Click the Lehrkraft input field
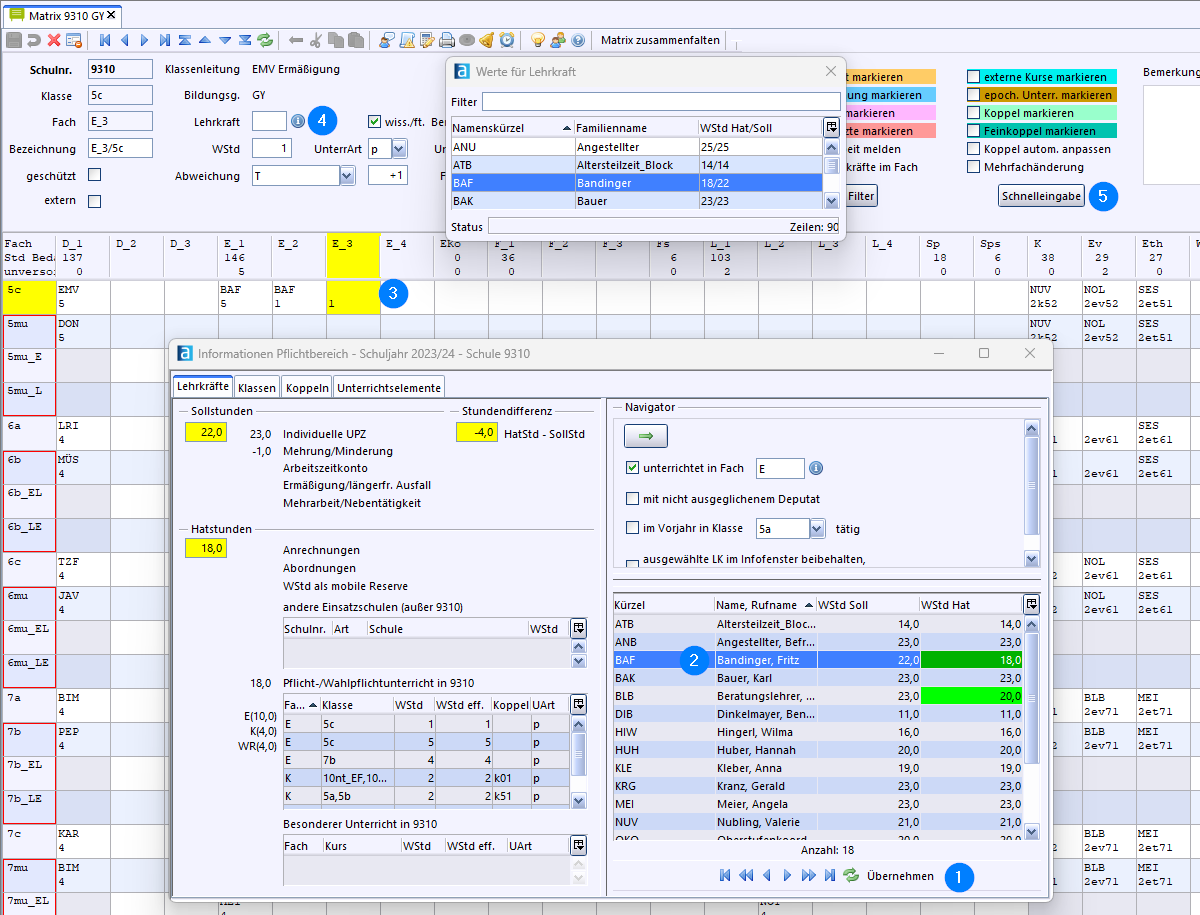Image resolution: width=1200 pixels, height=915 pixels. click(x=269, y=121)
